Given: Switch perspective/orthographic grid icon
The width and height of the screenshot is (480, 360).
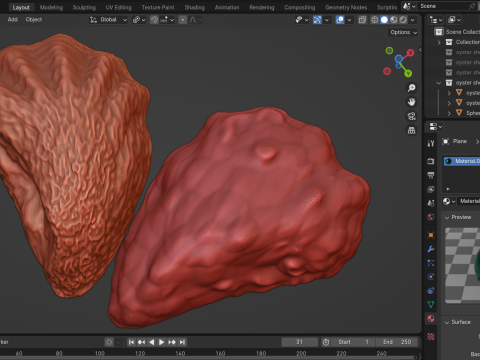Looking at the screenshot, I should [412, 130].
